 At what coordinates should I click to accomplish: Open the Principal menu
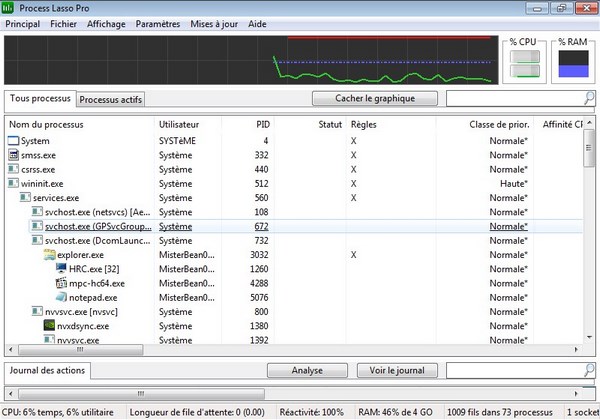point(23,24)
